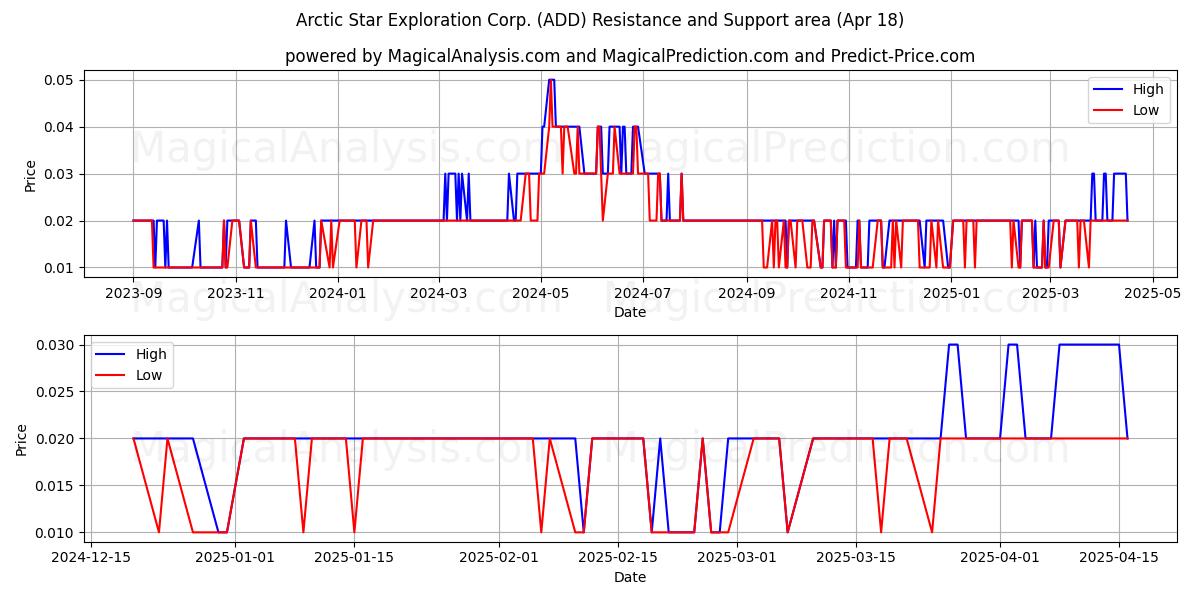Image resolution: width=1200 pixels, height=600 pixels.
Task: Click the 2024-11 x-axis tick label
Action: (848, 293)
